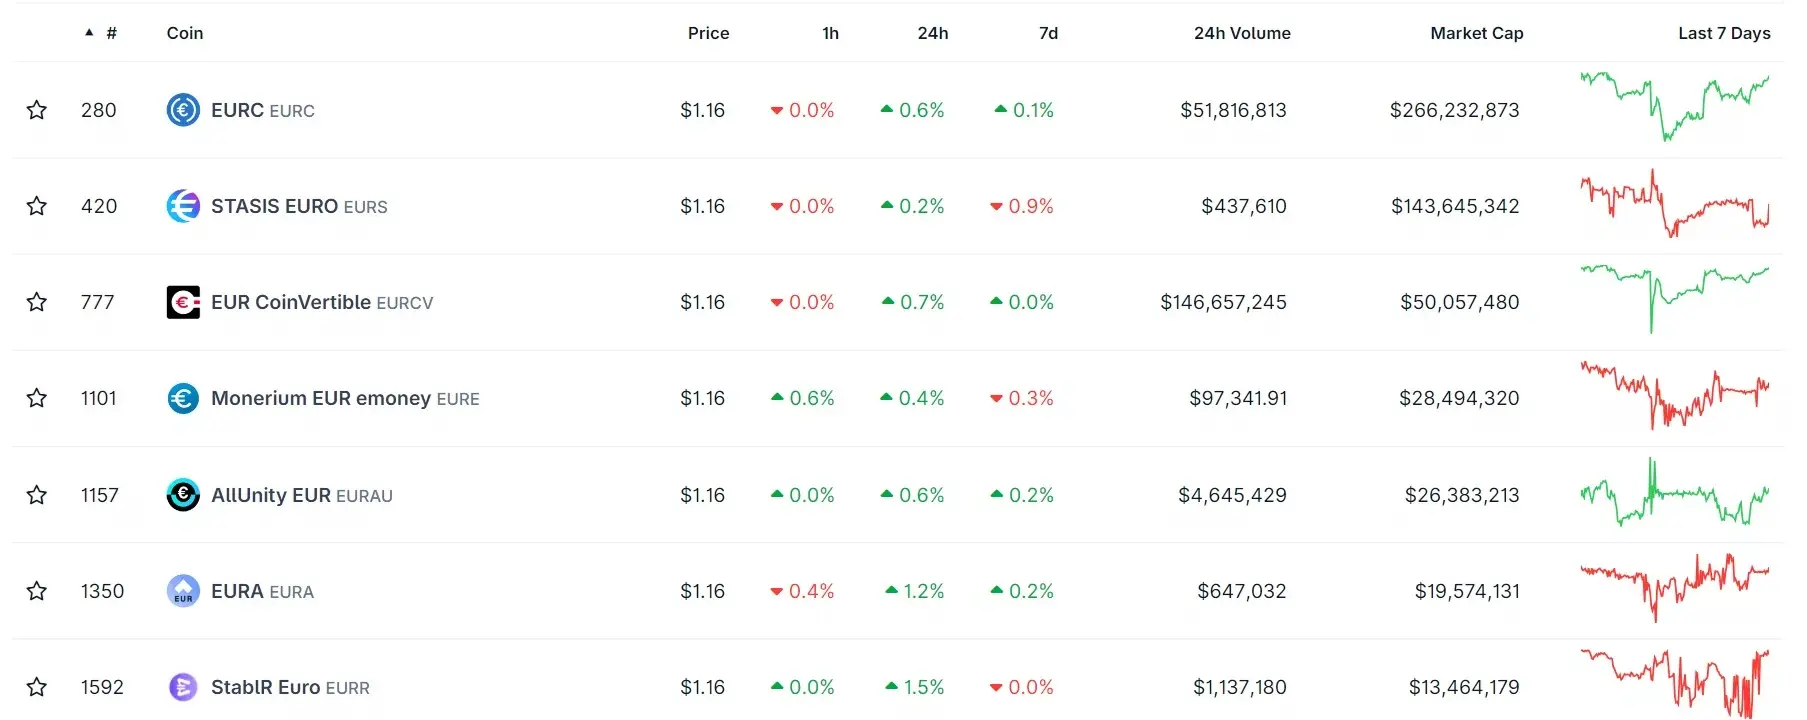The width and height of the screenshot is (1807, 720).
Task: Click the Monerium EUR emoney logo
Action: point(183,399)
